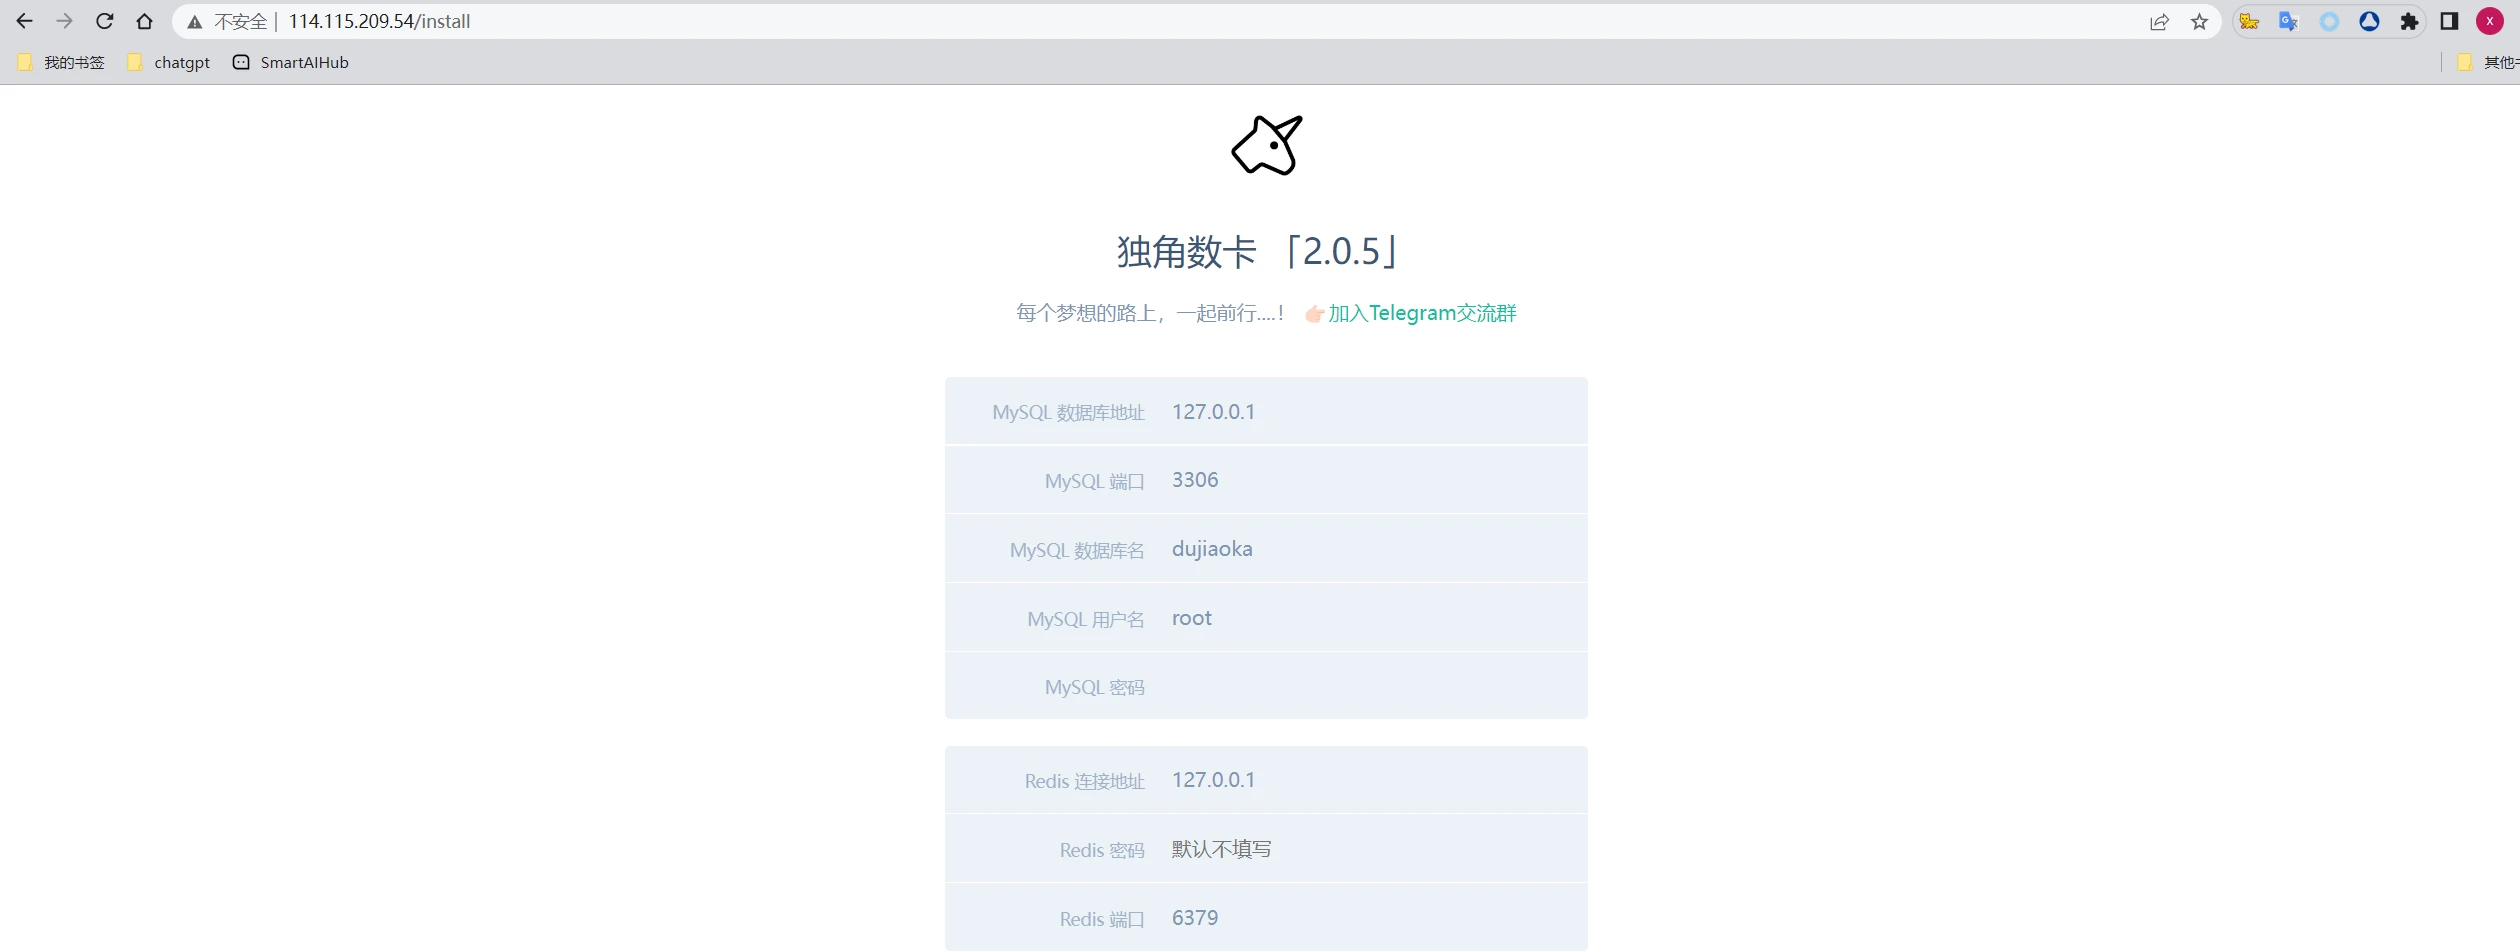Click the Redis 端口 label
Screen dimensions: 2520x952
click(1102, 919)
